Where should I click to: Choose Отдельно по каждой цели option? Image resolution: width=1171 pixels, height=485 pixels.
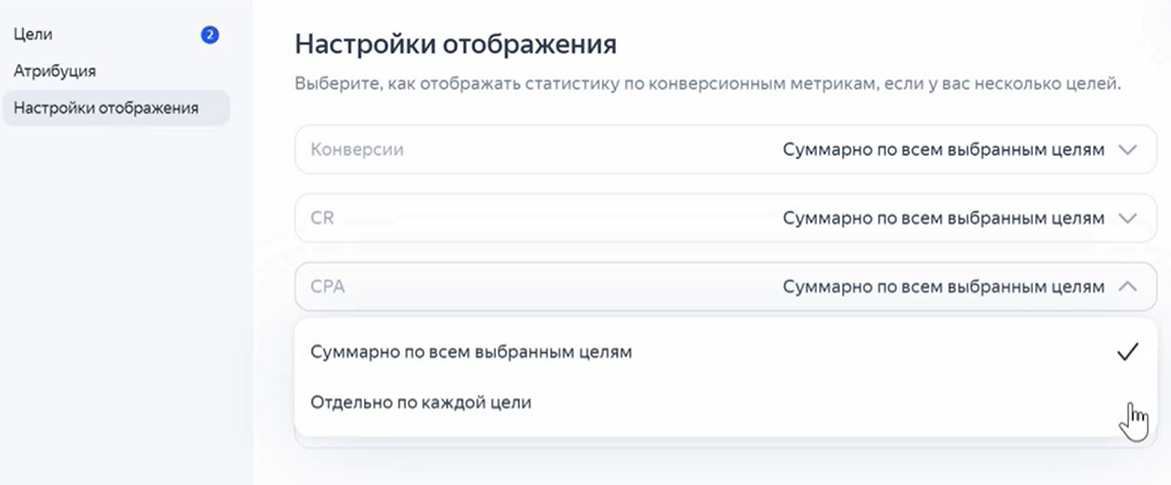[x=421, y=403]
